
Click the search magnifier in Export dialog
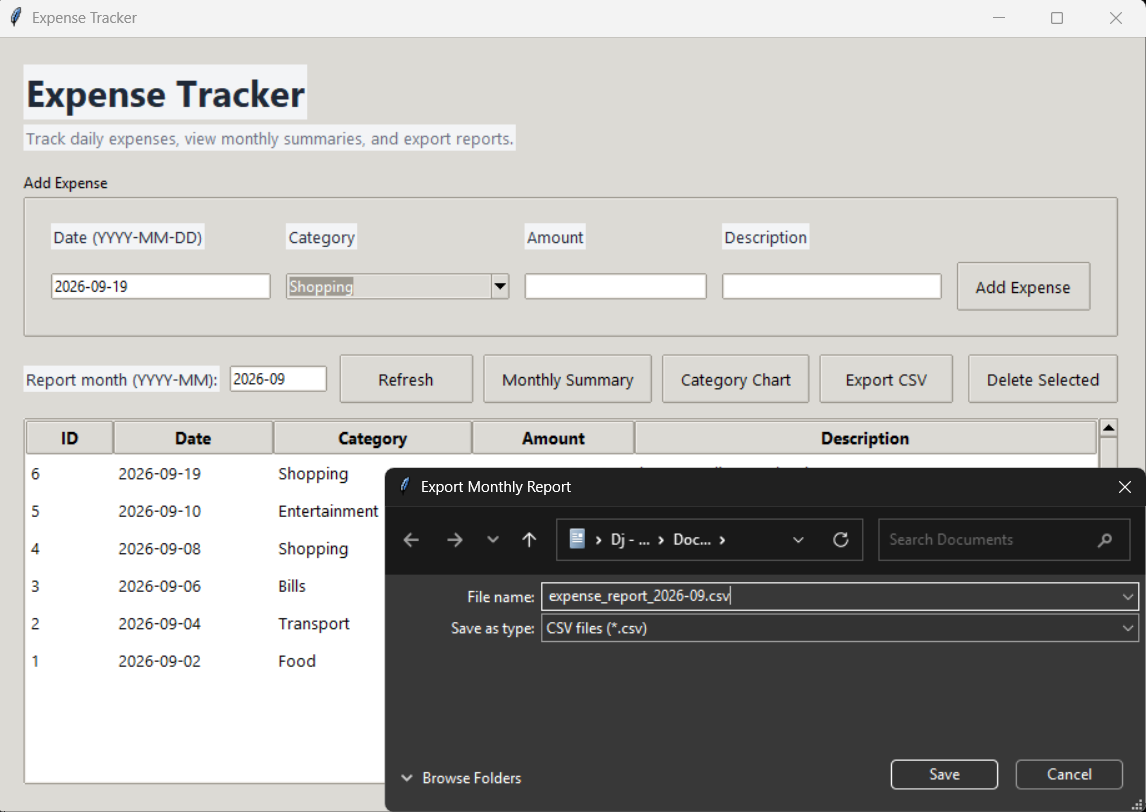(1104, 540)
